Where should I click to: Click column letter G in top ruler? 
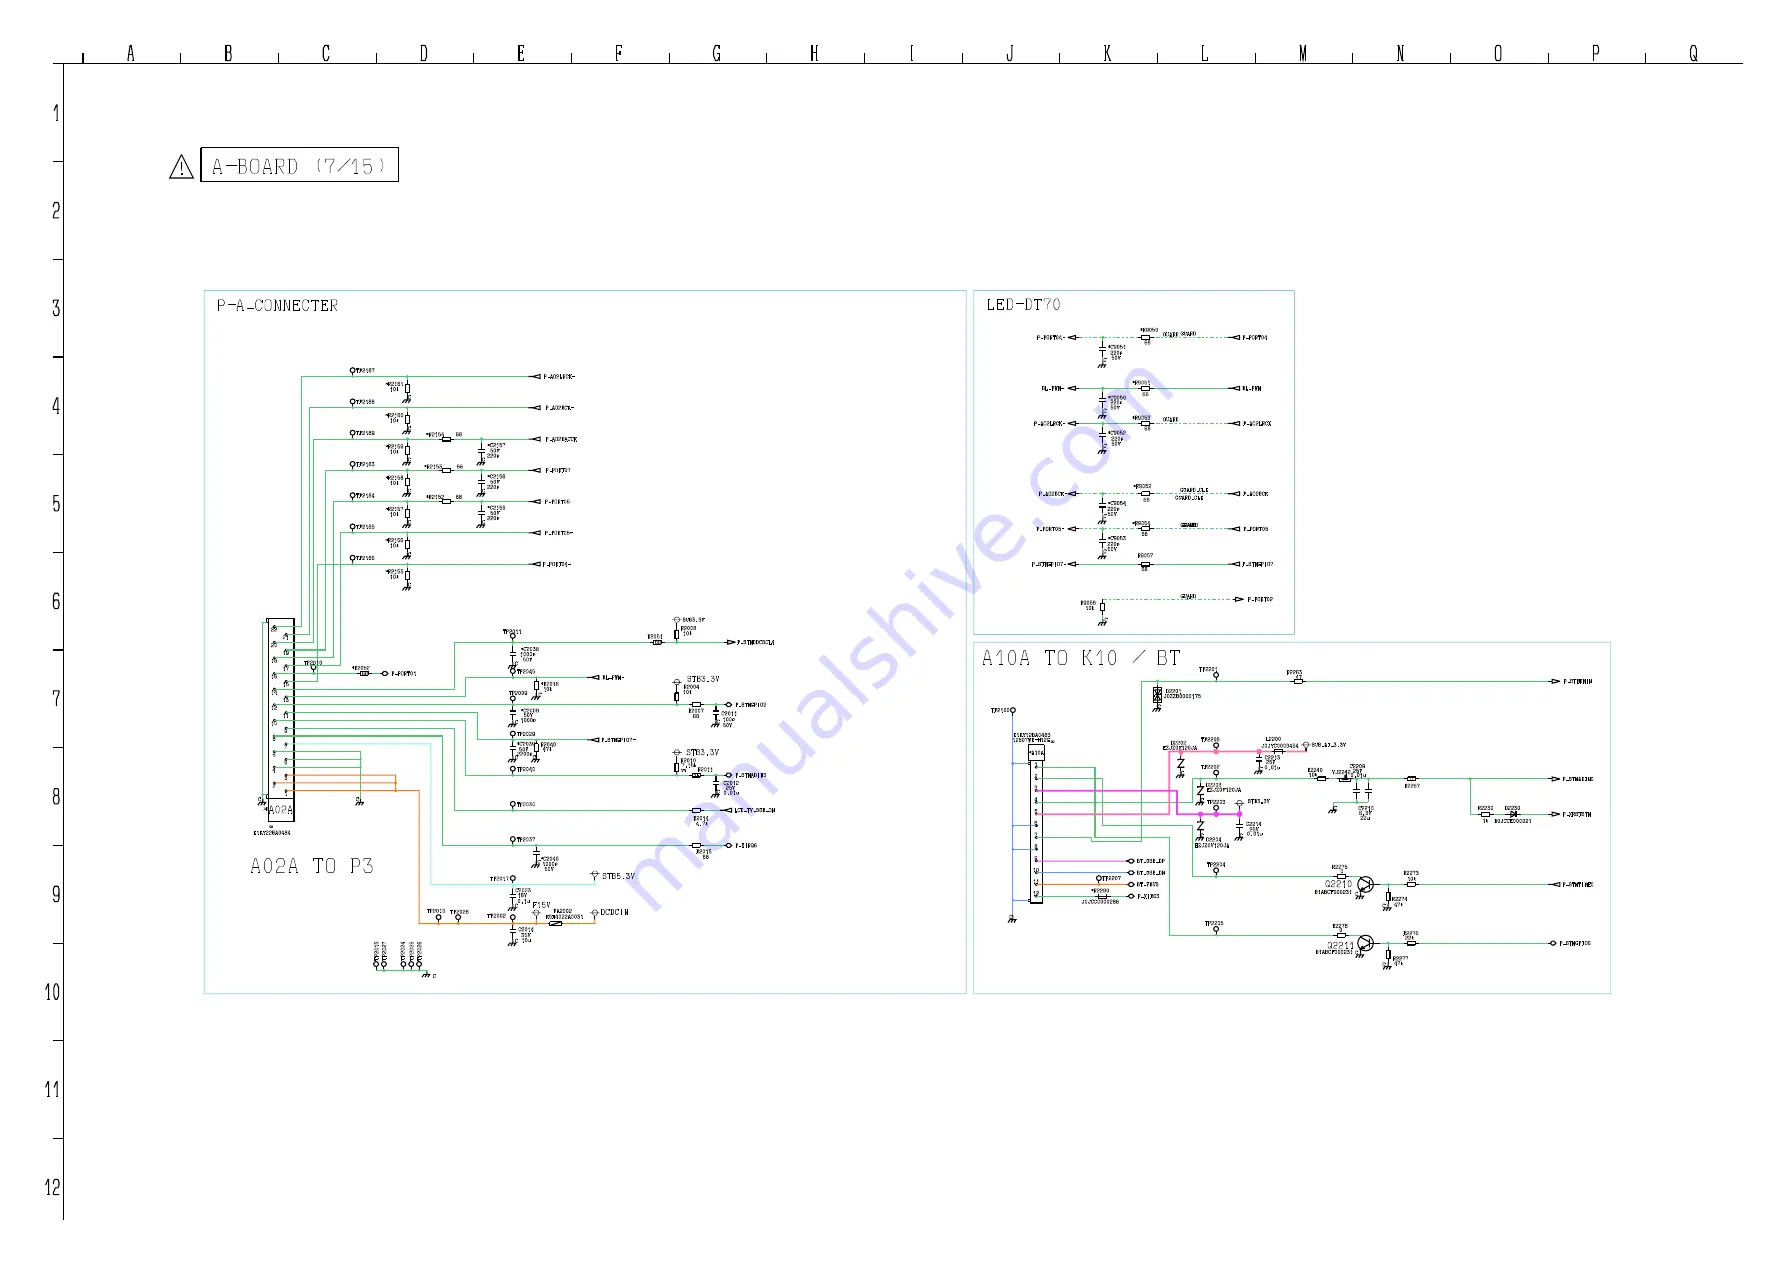pos(716,53)
